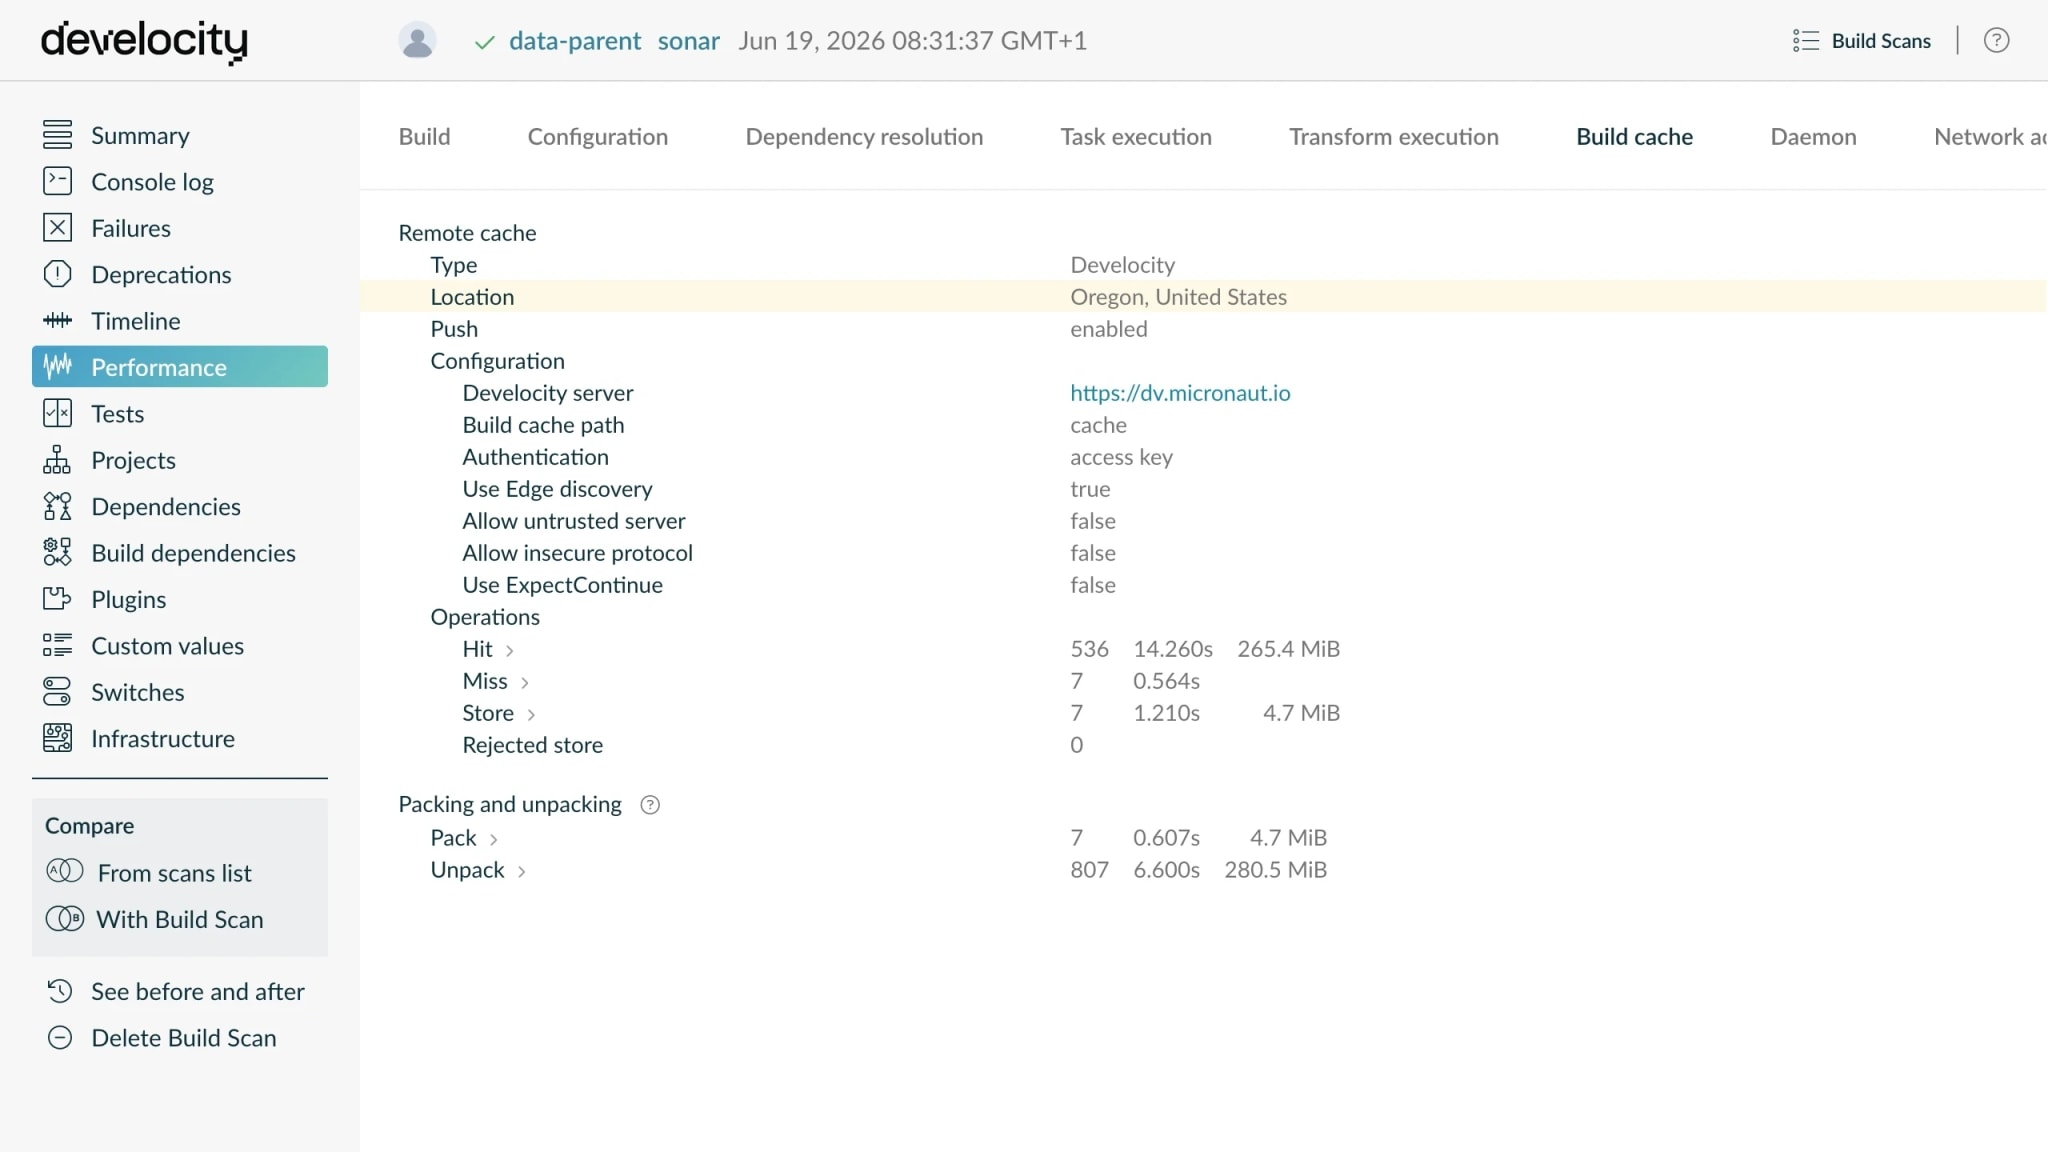
Task: Click the Custom values list icon
Action: click(57, 645)
